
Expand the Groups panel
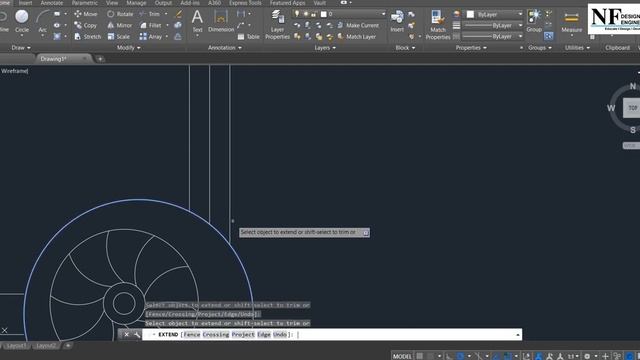(x=540, y=48)
